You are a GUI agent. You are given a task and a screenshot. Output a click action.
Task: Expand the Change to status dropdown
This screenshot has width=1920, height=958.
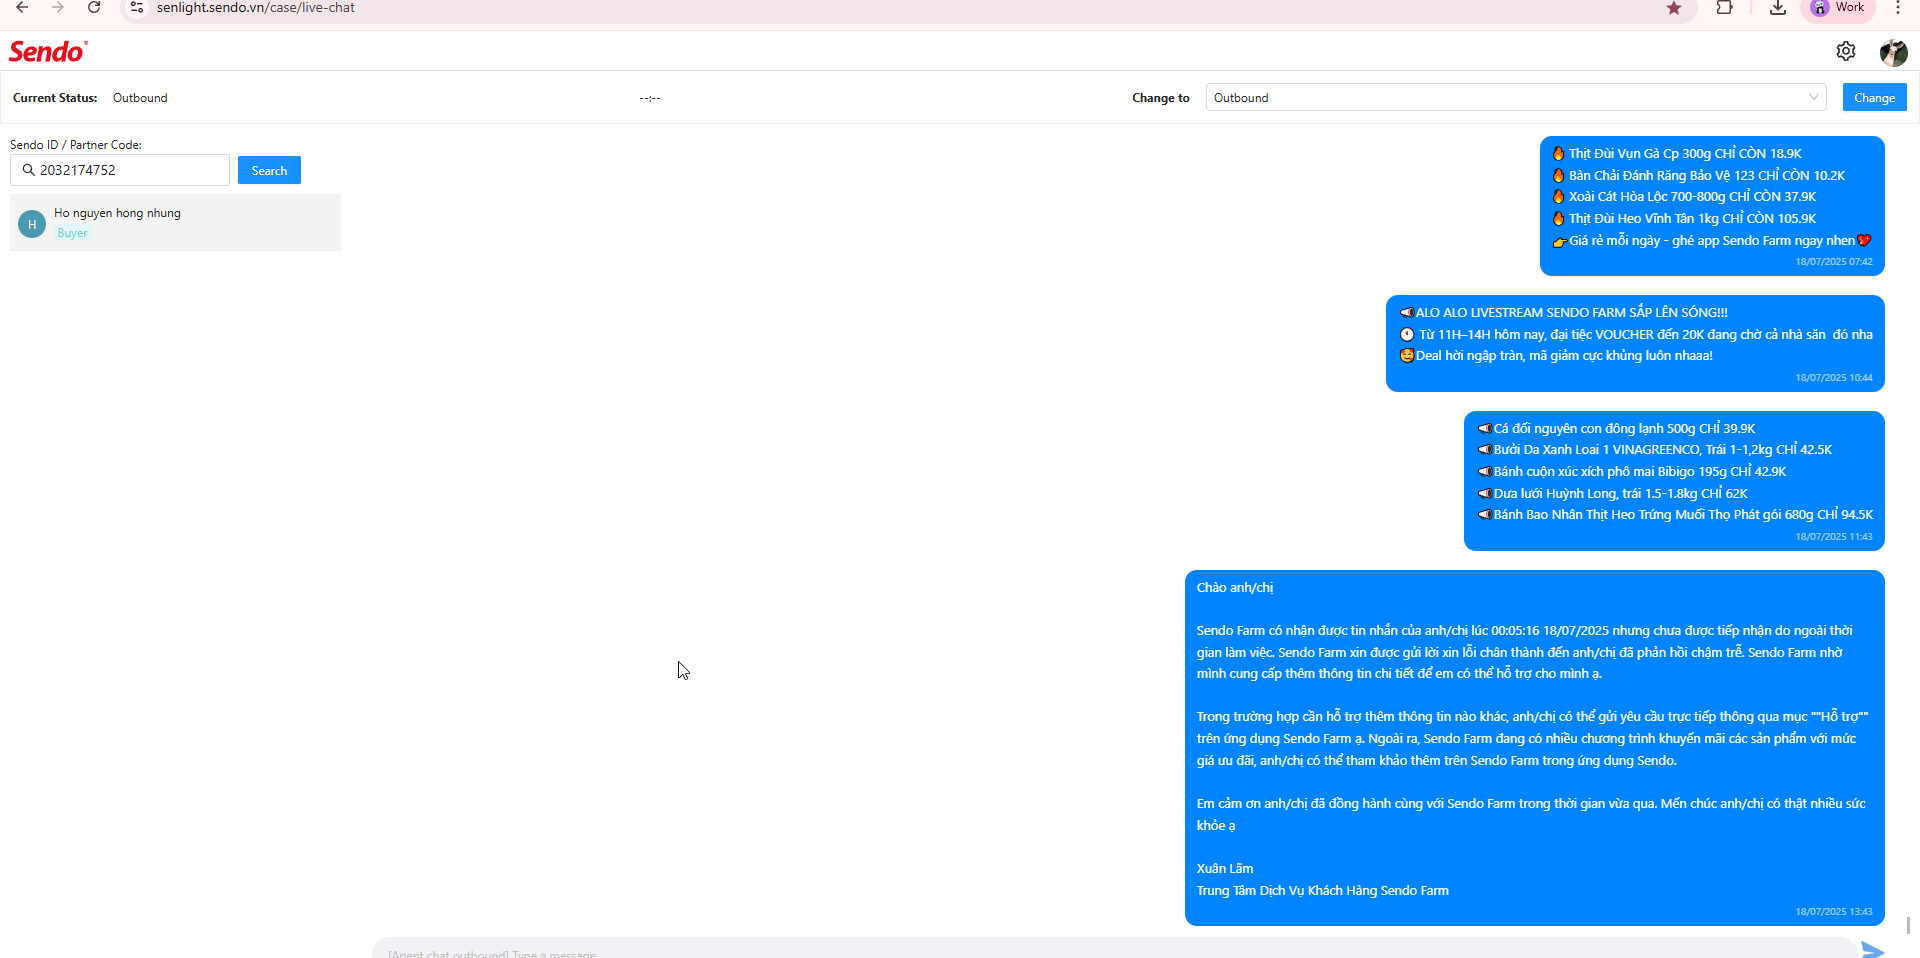(1516, 97)
